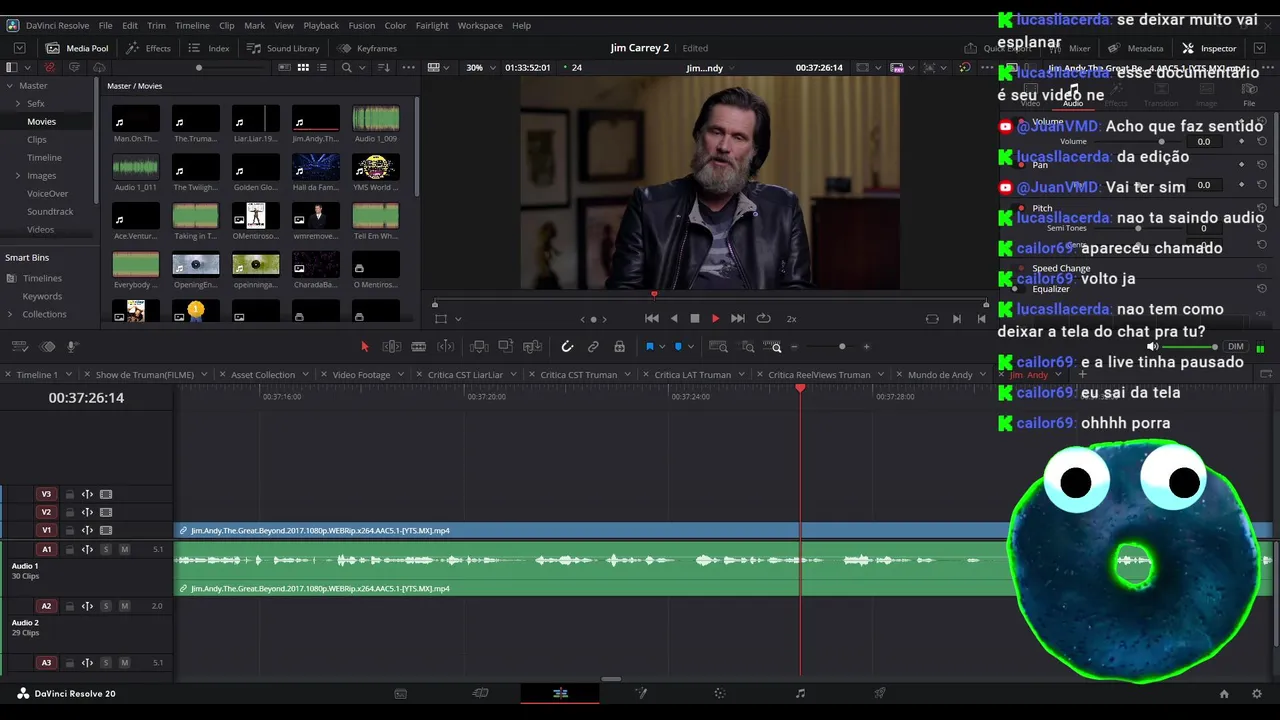
Task: Open the Color page icon
Action: tap(720, 693)
